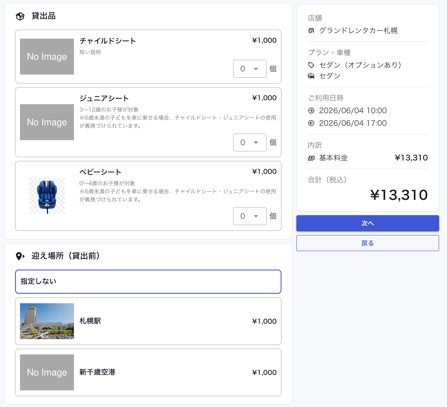Viewport: 447px width, 407px height.
Task: Click the 迎え場所 location pin icon
Action: (20, 256)
